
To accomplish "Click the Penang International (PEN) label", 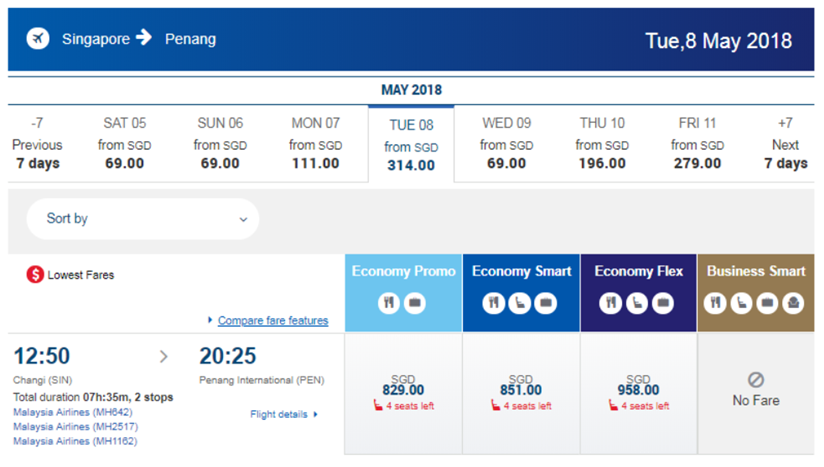I will coord(262,380).
